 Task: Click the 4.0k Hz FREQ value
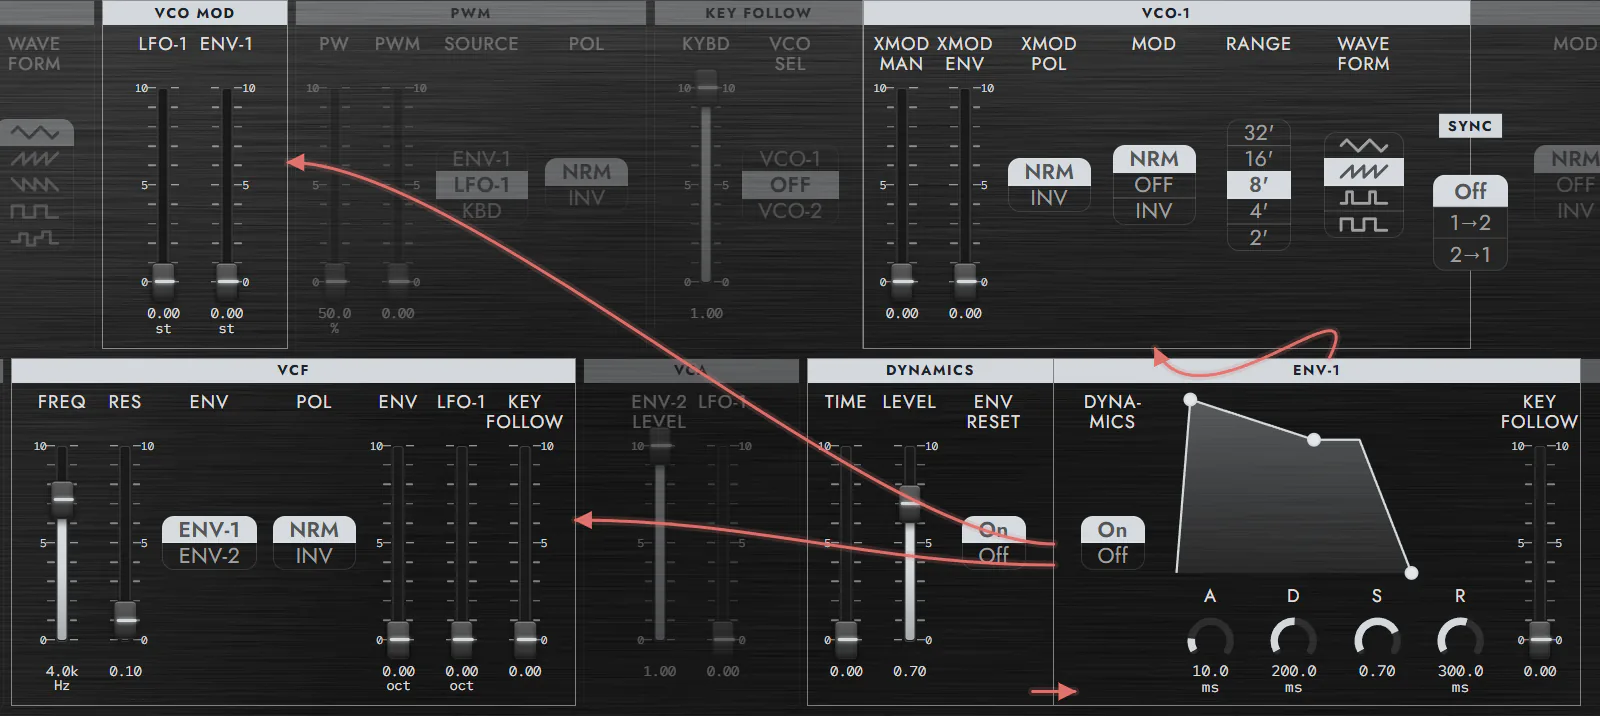coord(62,677)
